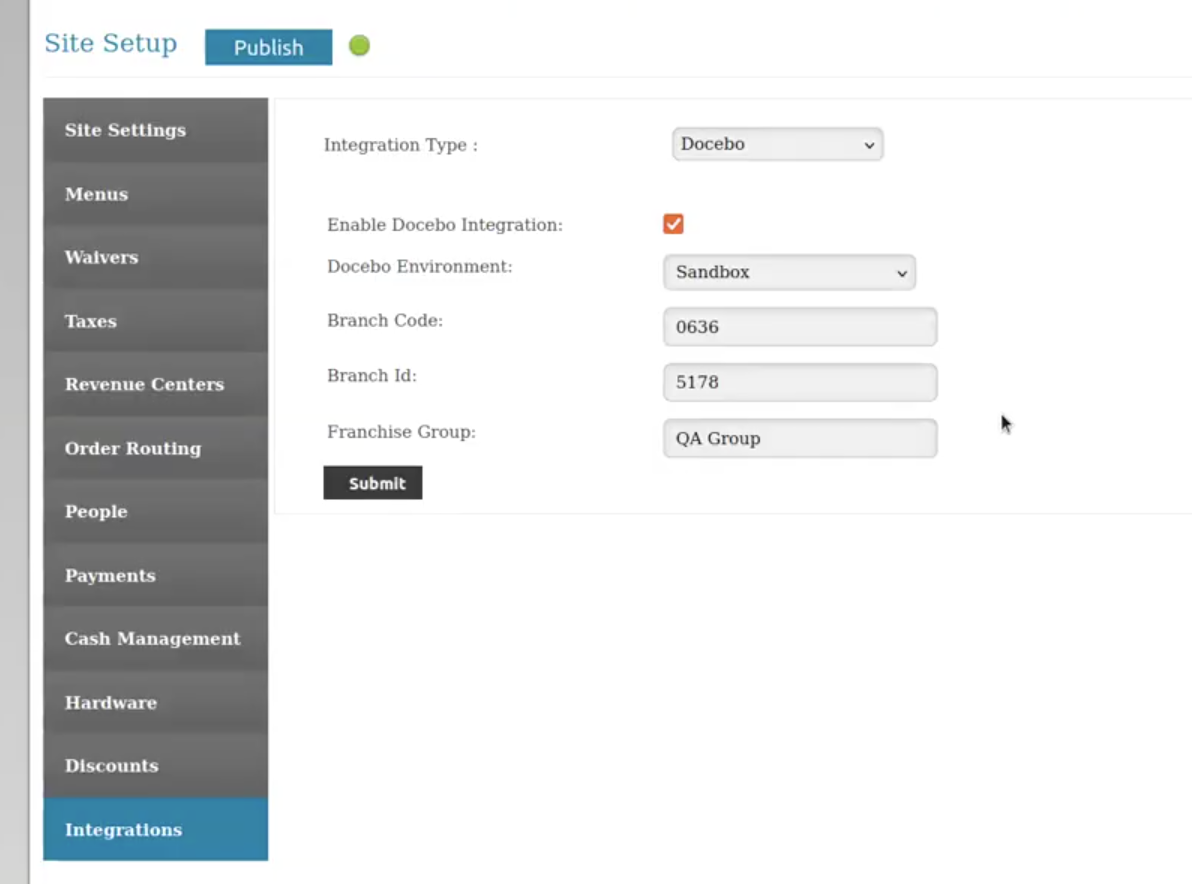Viewport: 1192px width, 884px height.
Task: Go to the Menus section
Action: pos(155,194)
